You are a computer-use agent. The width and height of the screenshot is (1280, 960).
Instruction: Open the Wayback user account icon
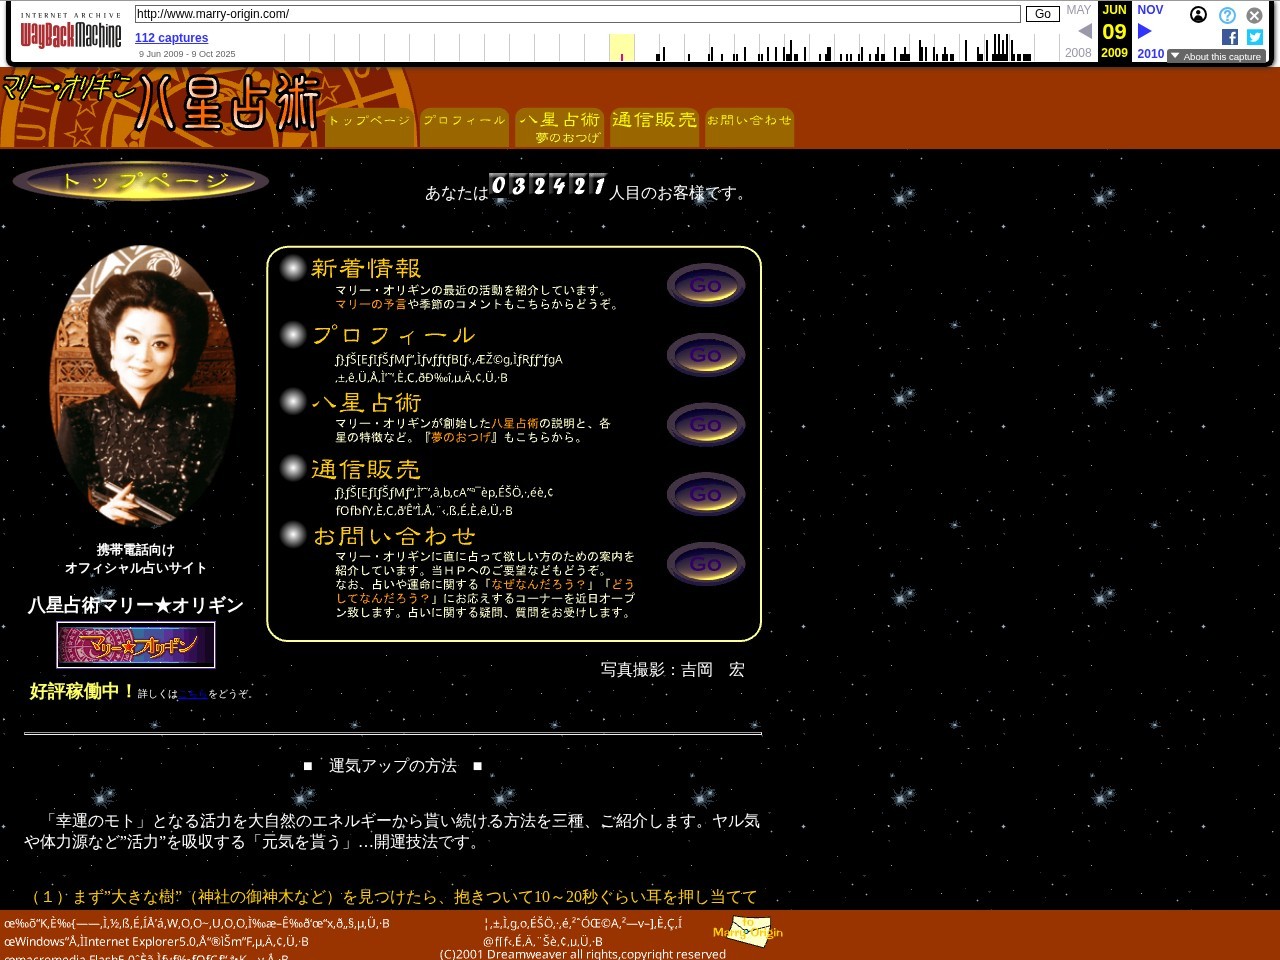click(x=1198, y=15)
